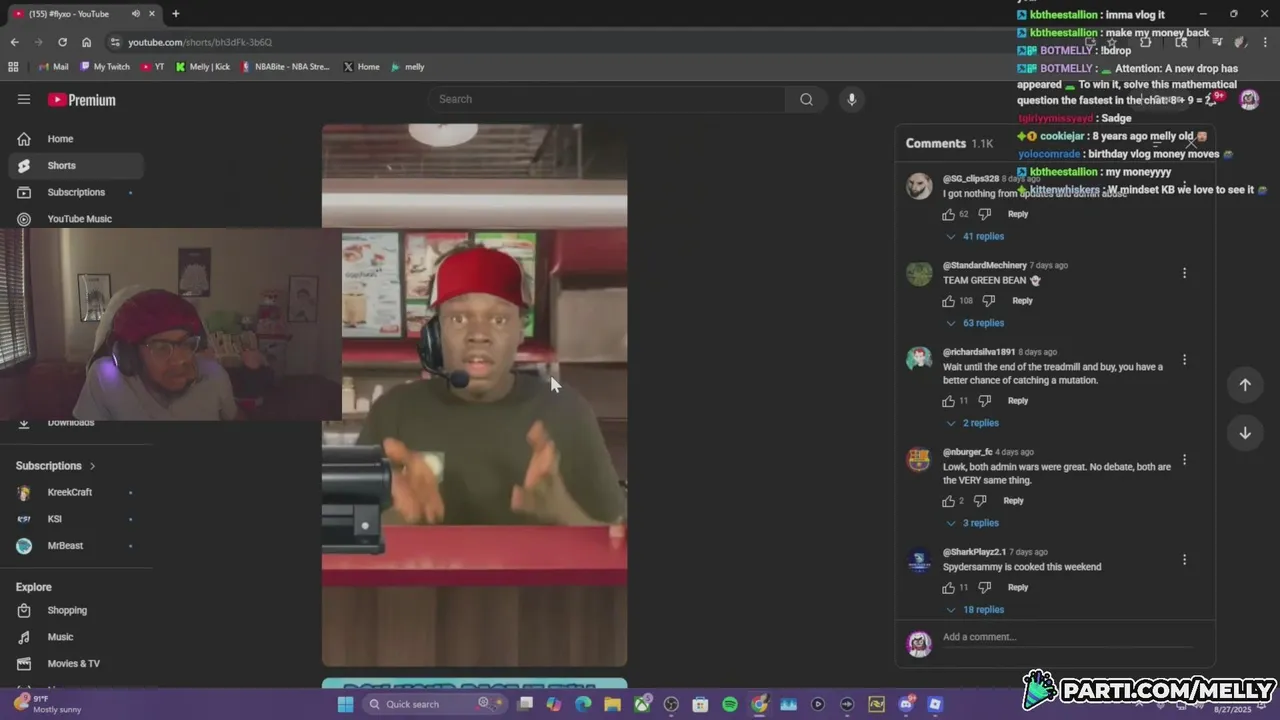Image resolution: width=1280 pixels, height=720 pixels.
Task: Open OBS Studio from the taskbar
Action: pos(671,704)
